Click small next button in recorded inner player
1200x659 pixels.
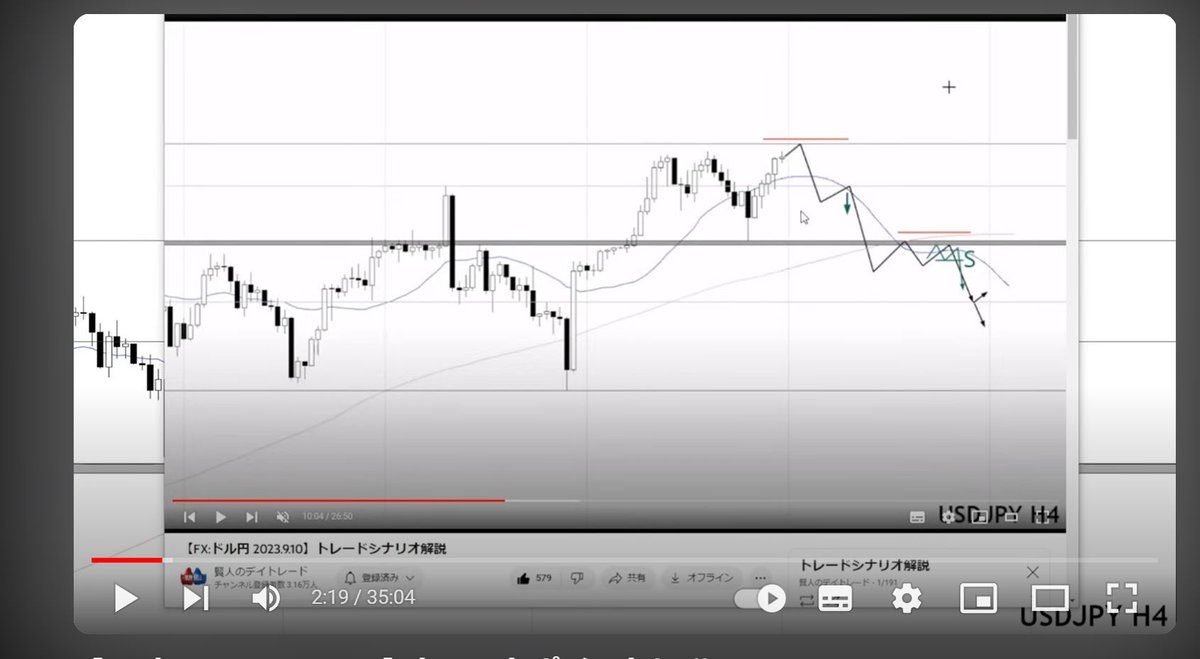252,517
